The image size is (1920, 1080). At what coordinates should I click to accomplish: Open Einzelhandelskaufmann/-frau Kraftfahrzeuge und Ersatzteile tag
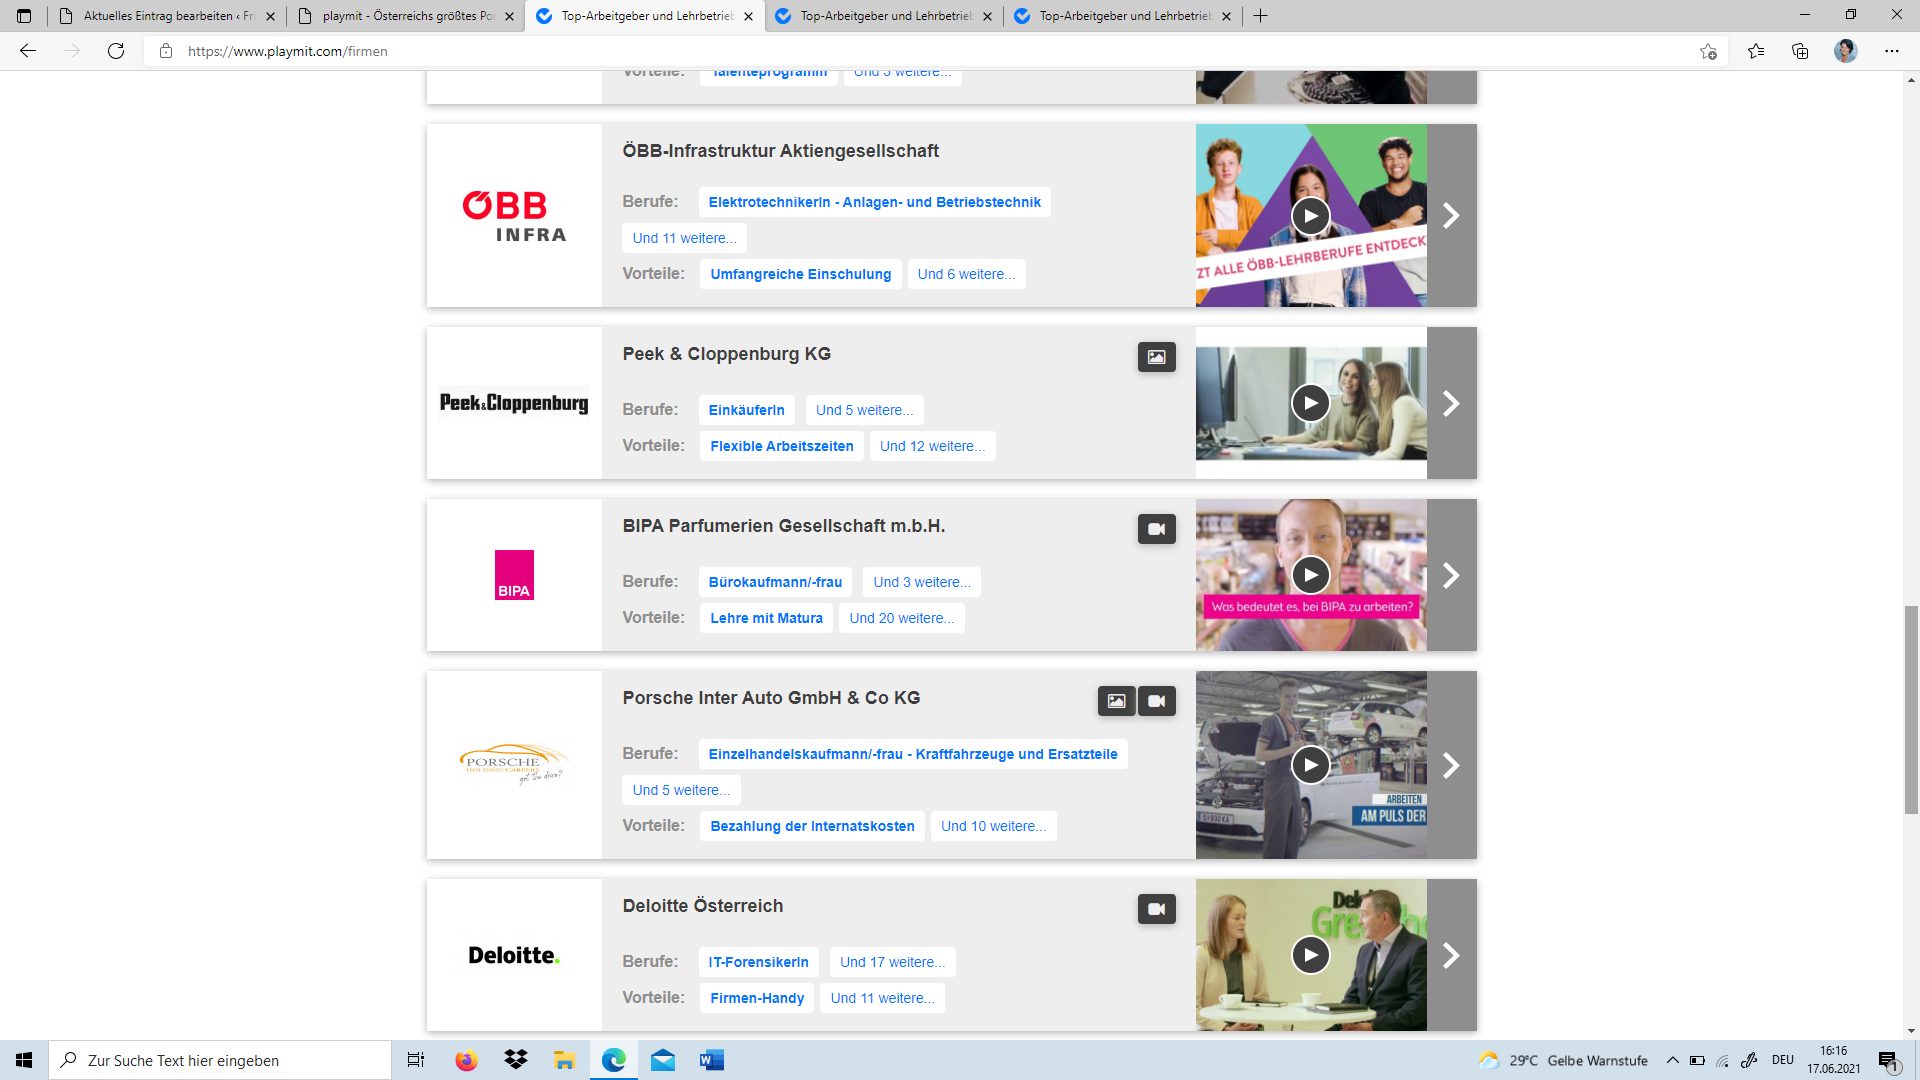click(913, 754)
